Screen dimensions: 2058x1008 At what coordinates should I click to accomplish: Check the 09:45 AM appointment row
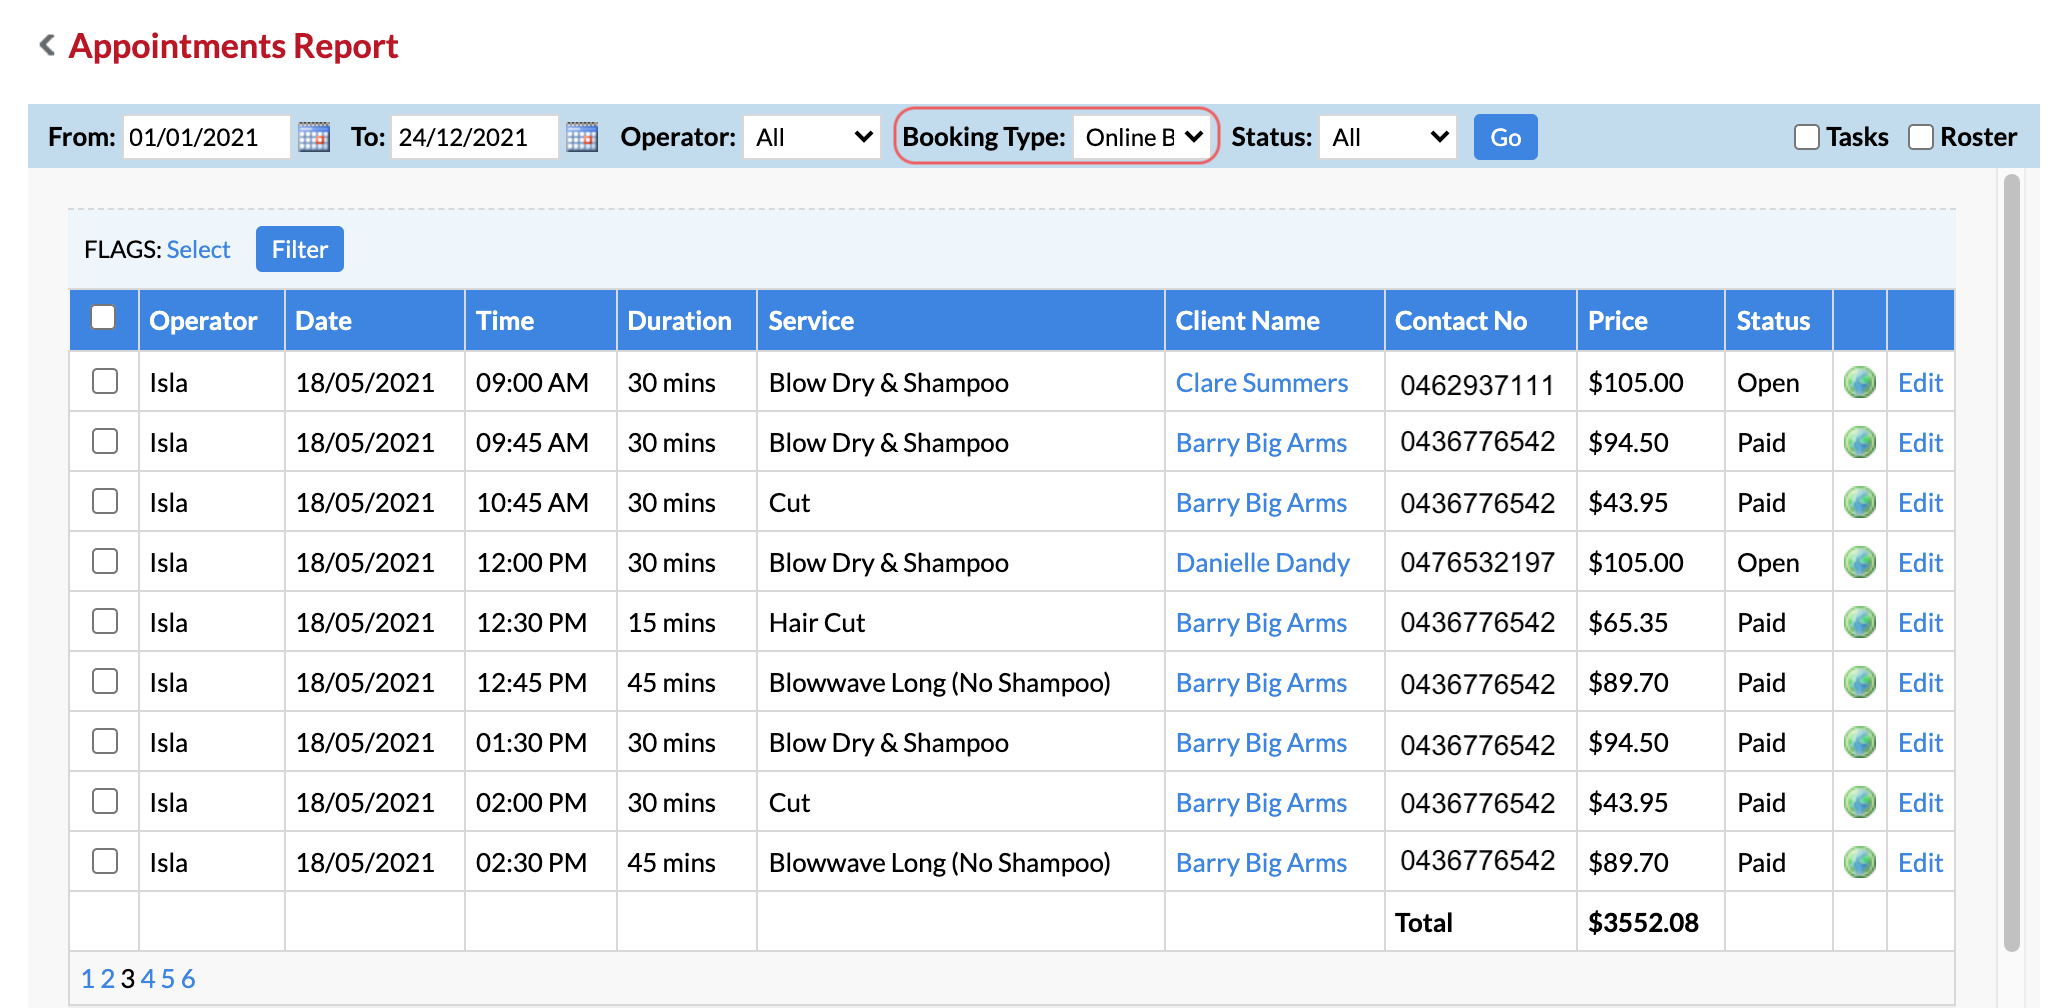(x=105, y=441)
